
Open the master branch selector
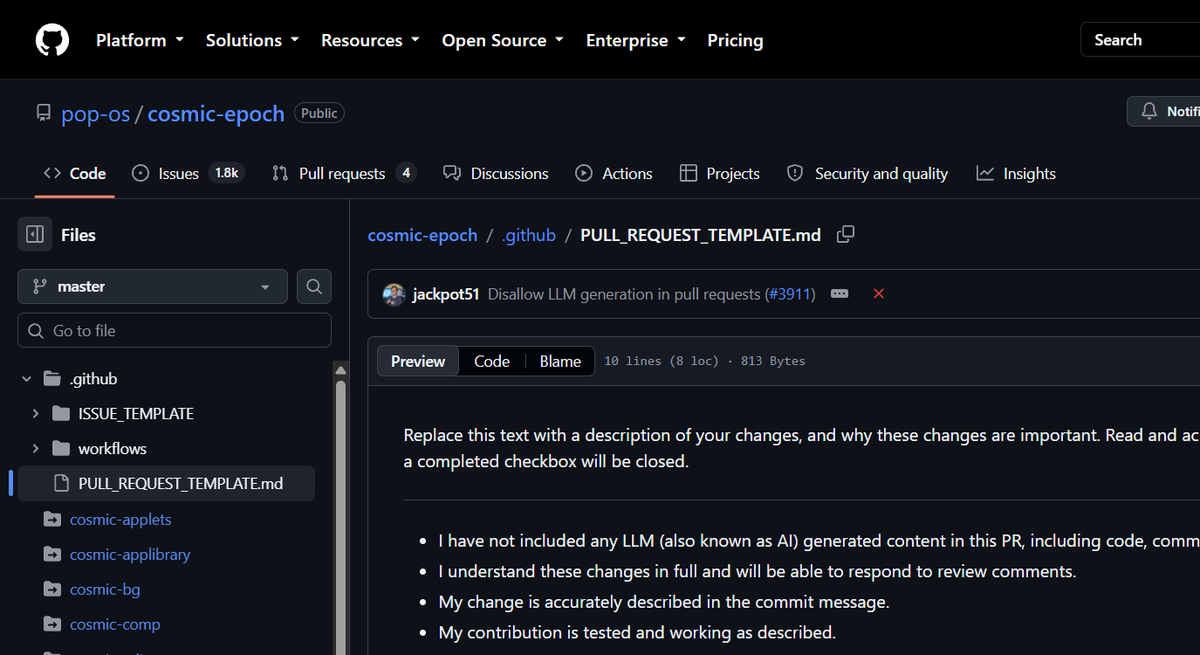coord(152,286)
